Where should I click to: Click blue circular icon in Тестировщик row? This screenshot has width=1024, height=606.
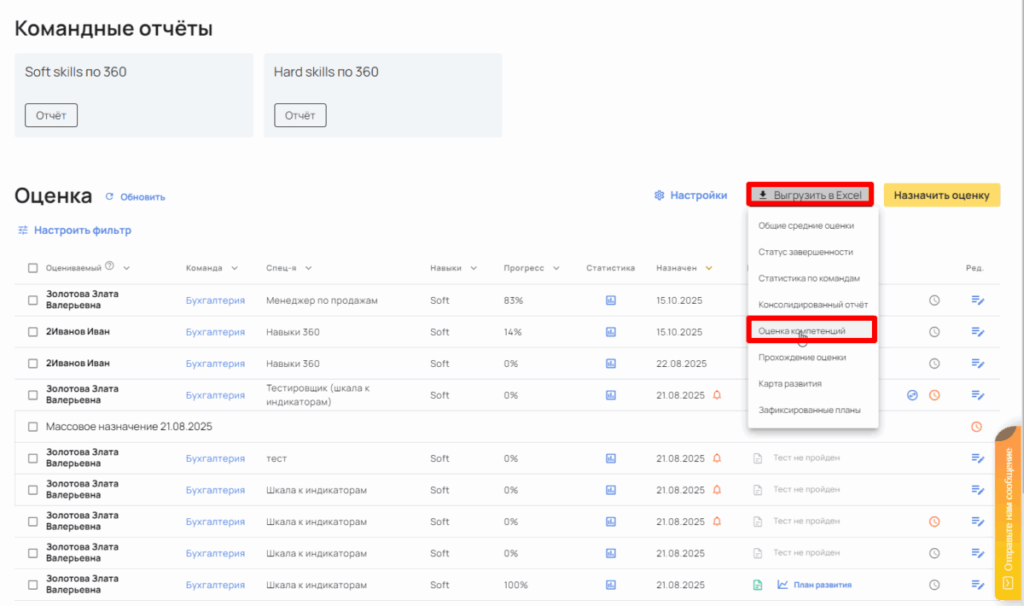pos(912,395)
